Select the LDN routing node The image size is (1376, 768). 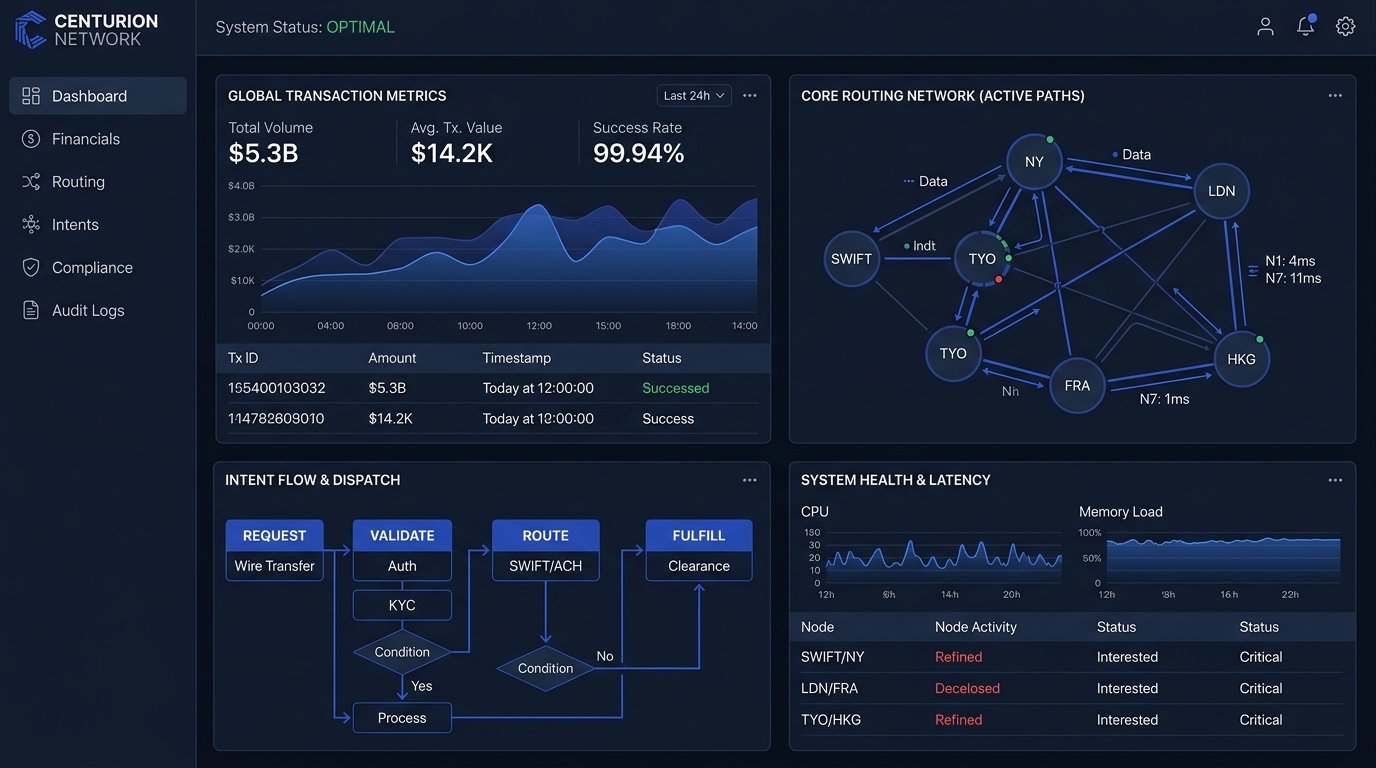click(x=1221, y=191)
